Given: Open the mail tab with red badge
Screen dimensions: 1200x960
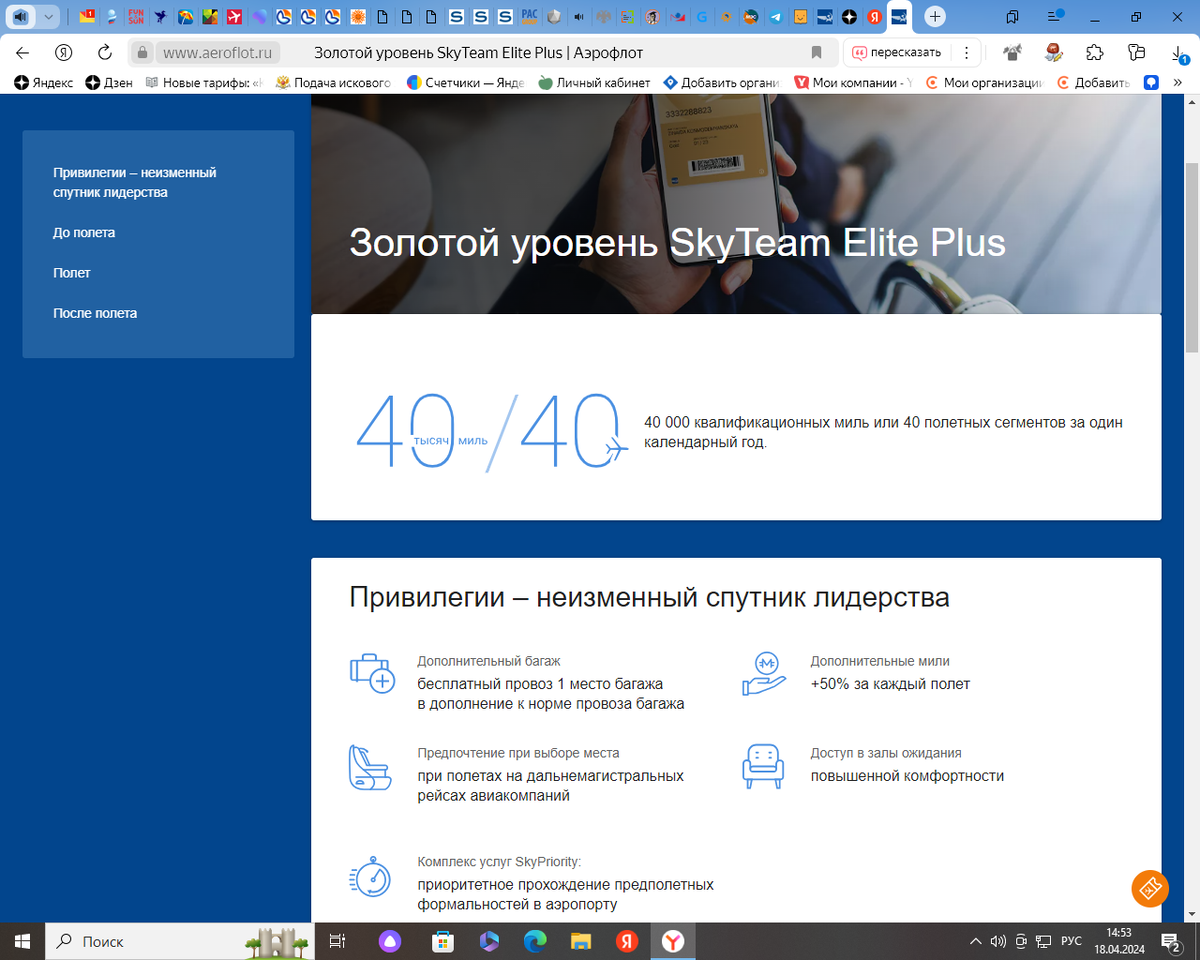Looking at the screenshot, I should tap(87, 17).
